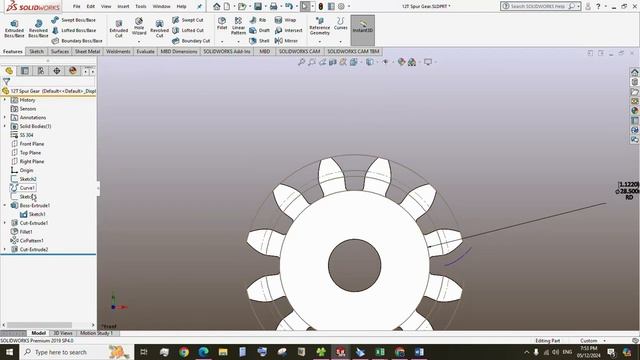Open Chrome from the taskbar
640x360 pixels.
coord(184,352)
